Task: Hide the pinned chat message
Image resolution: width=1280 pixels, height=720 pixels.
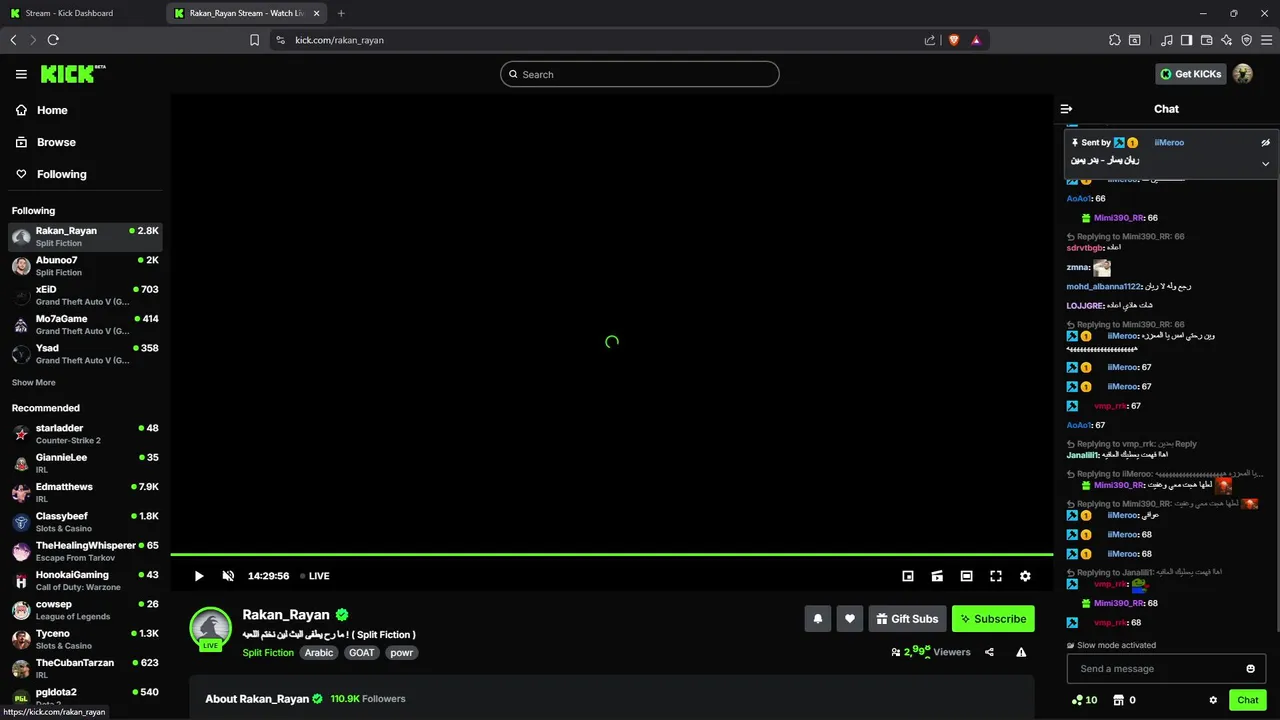Action: (1265, 143)
